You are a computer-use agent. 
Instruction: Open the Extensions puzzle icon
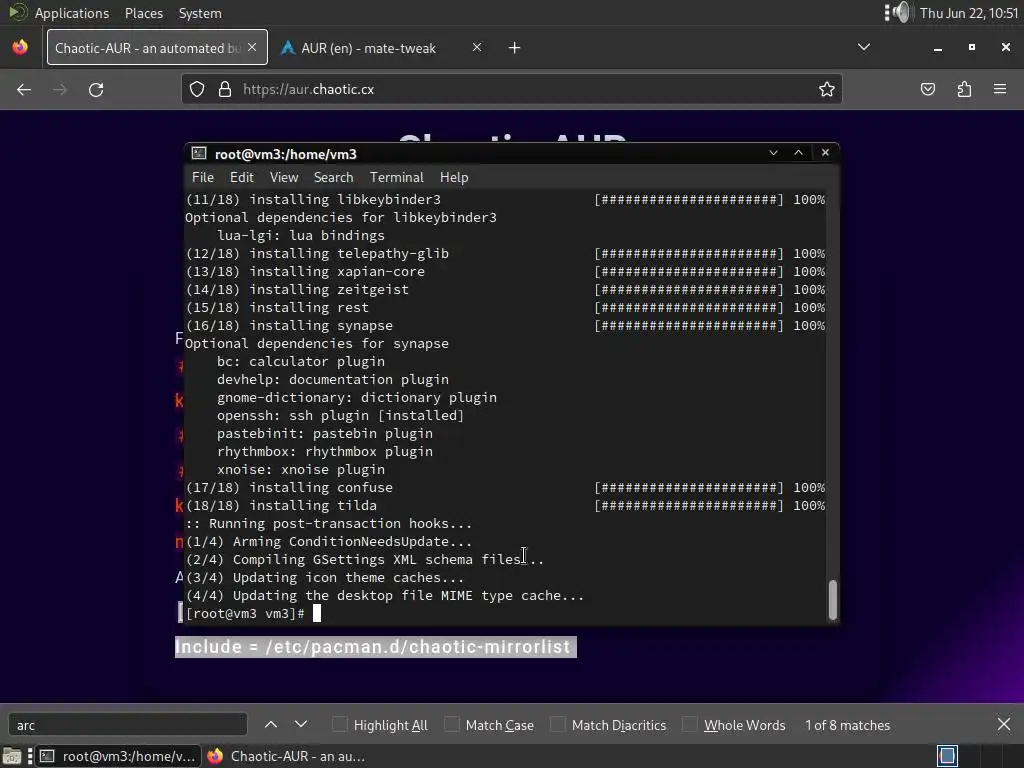coord(964,89)
